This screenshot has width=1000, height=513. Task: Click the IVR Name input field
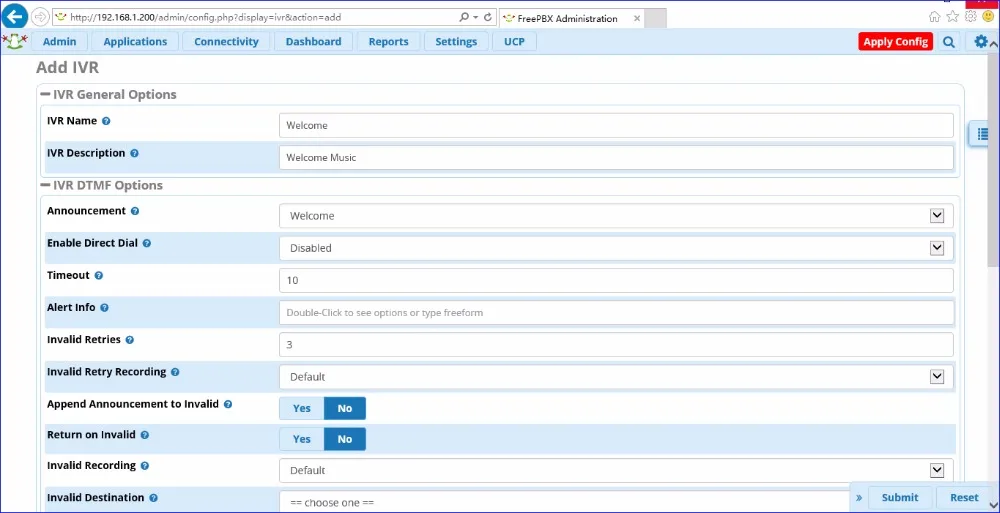click(616, 126)
